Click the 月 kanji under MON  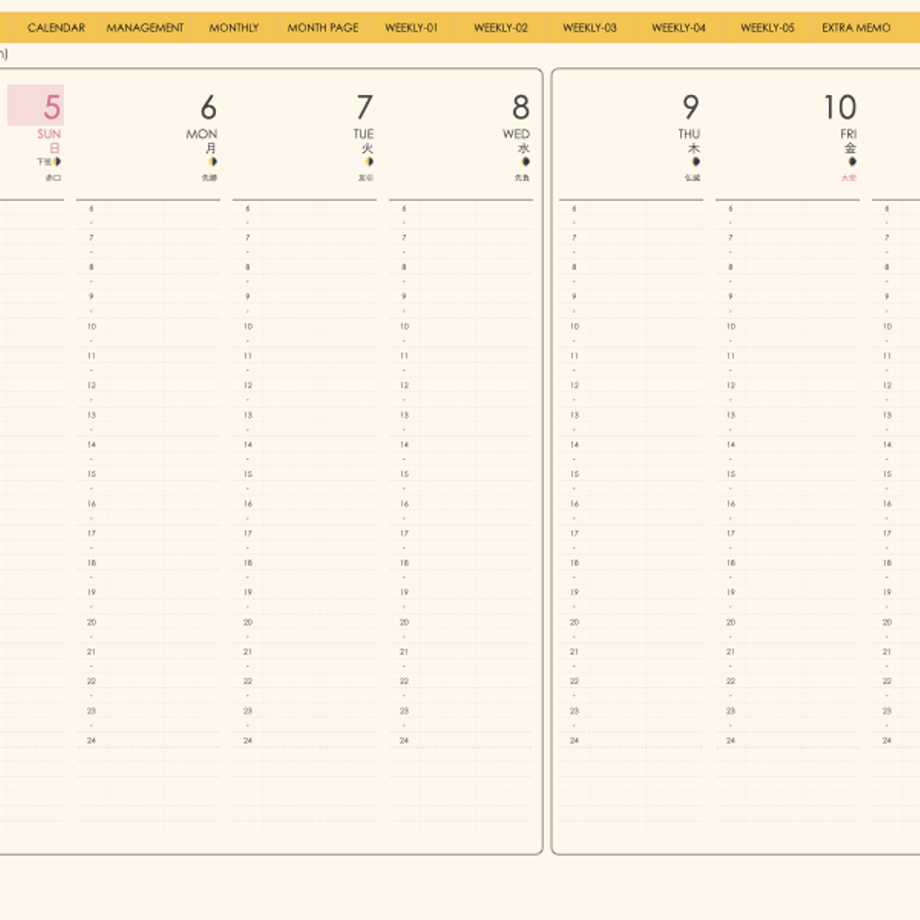(x=211, y=148)
